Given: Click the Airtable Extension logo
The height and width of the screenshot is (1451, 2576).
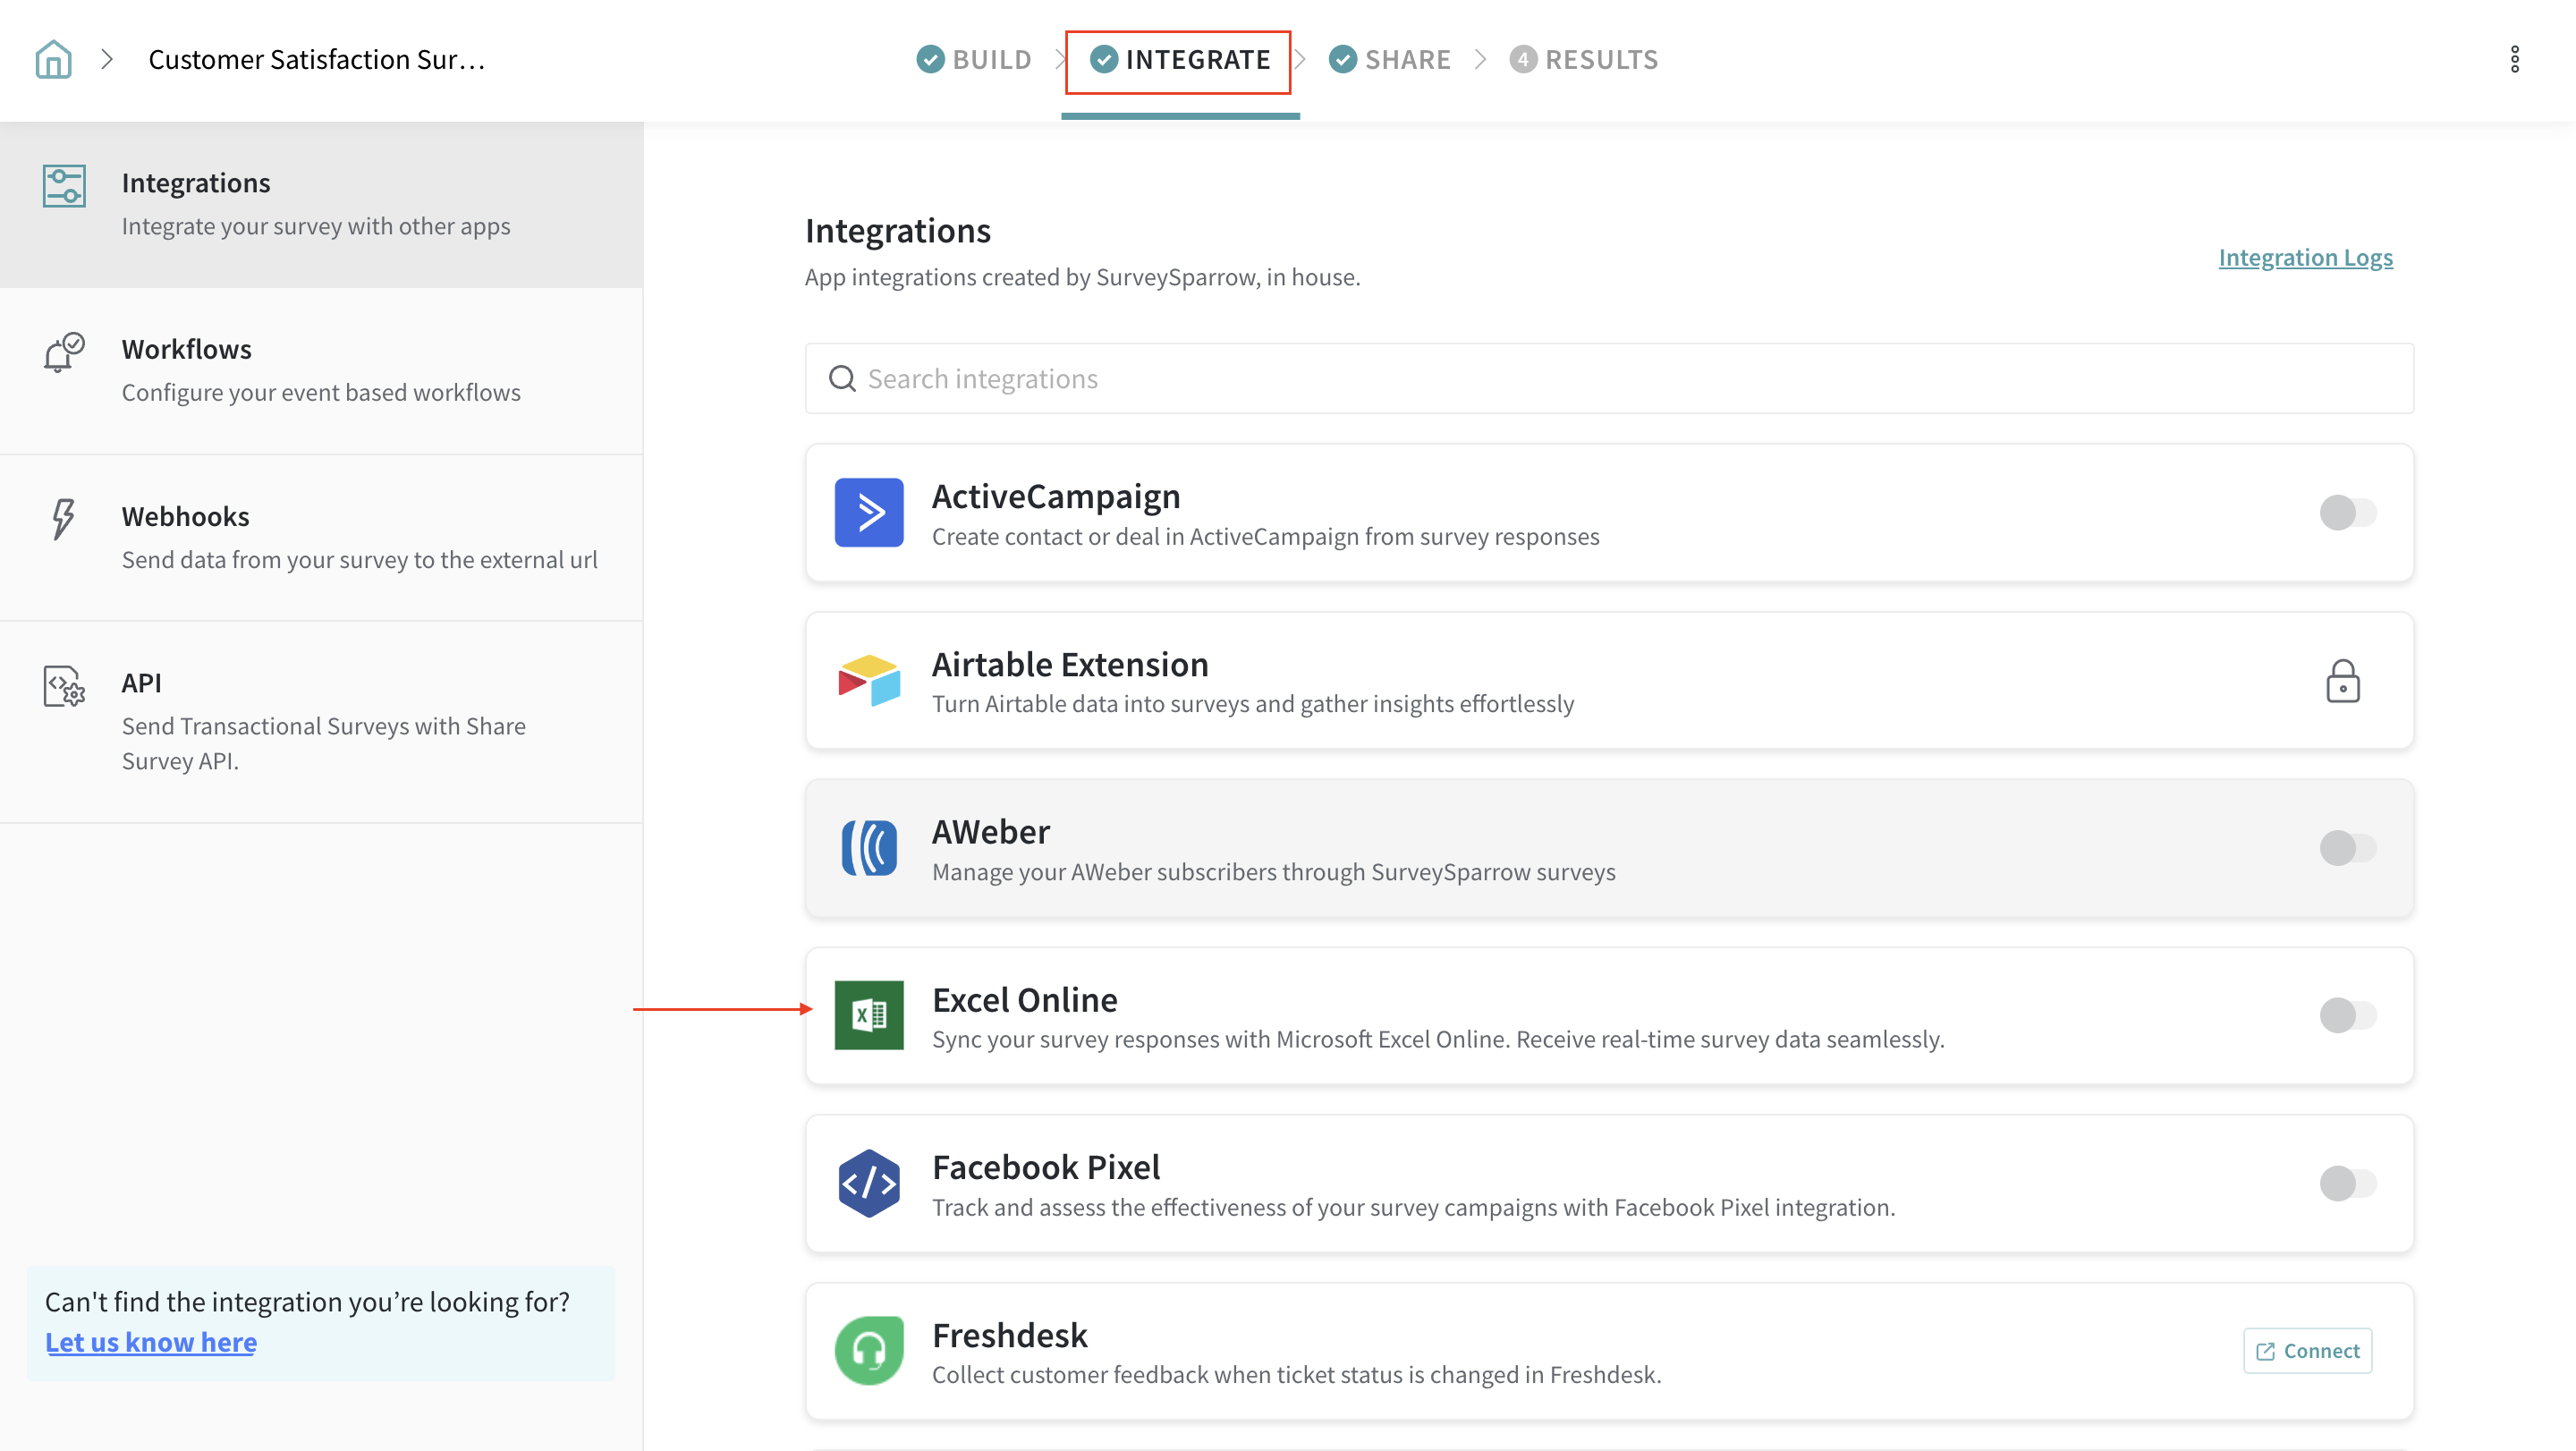Looking at the screenshot, I should click(868, 680).
